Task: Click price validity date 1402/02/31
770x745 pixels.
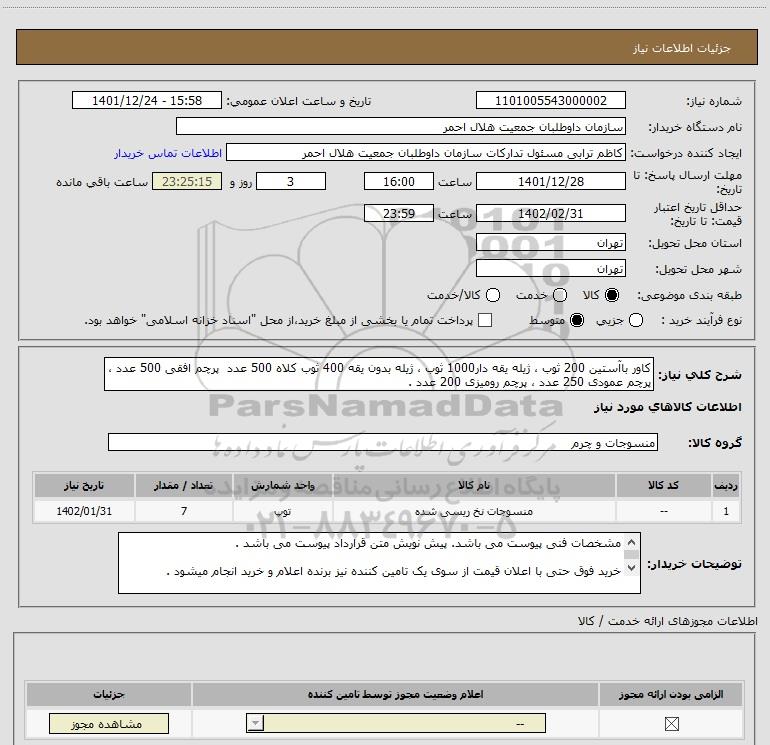Action: pyautogui.click(x=550, y=213)
